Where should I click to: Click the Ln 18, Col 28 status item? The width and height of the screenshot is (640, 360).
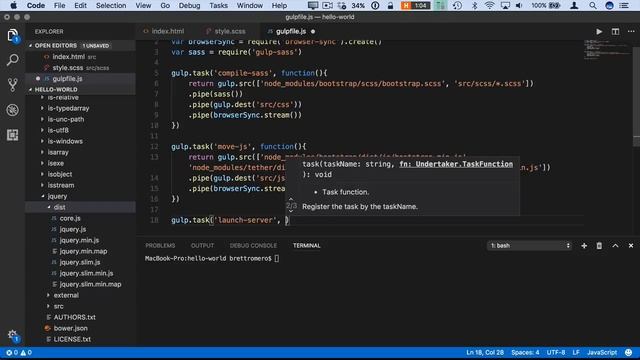pyautogui.click(x=485, y=353)
